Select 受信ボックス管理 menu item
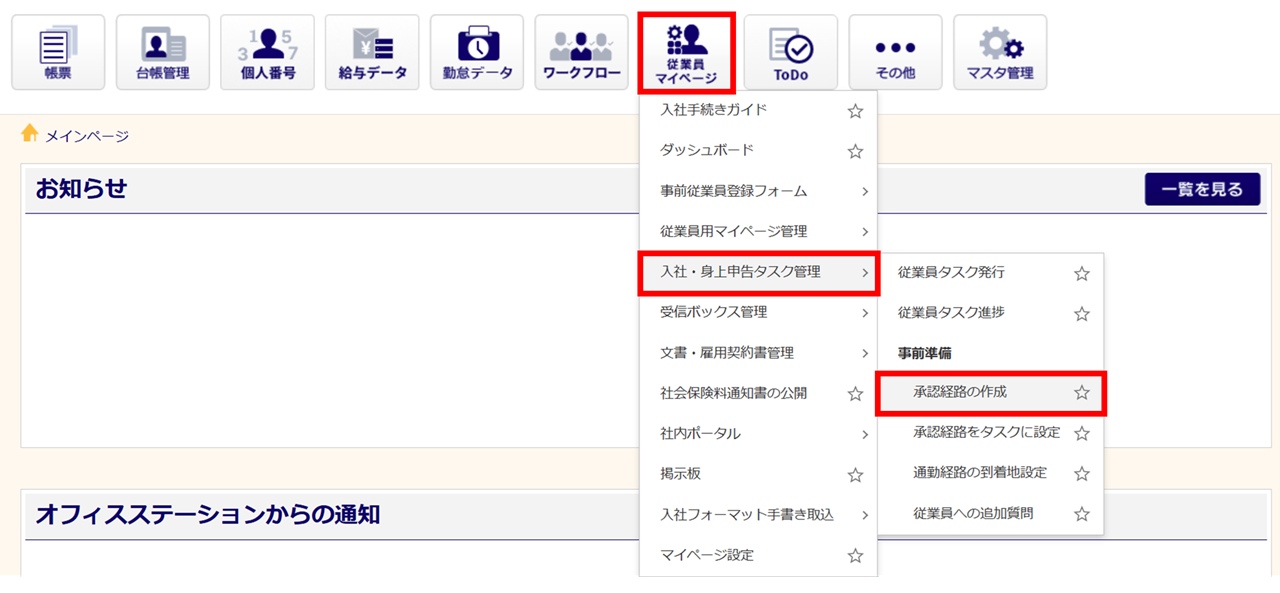 pyautogui.click(x=758, y=312)
